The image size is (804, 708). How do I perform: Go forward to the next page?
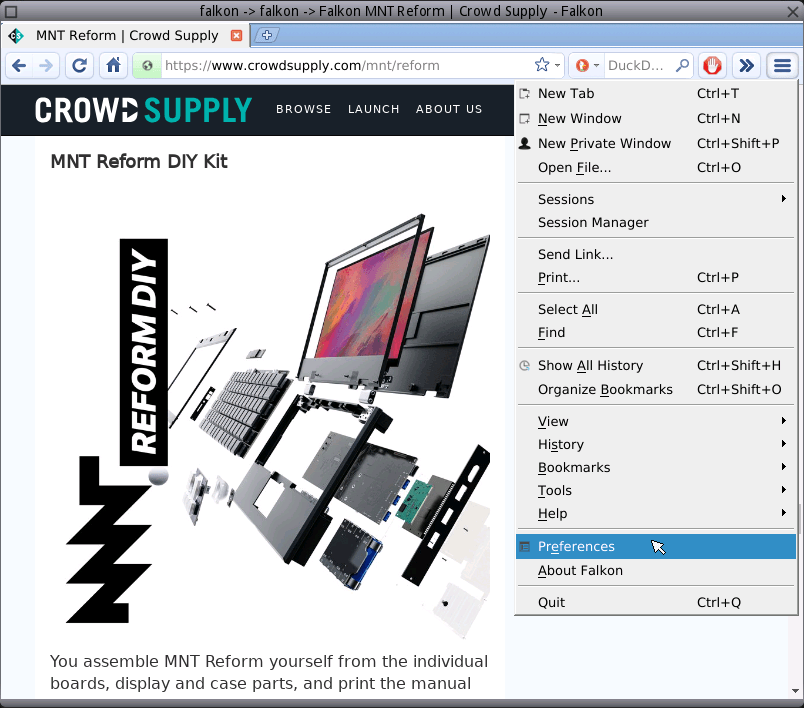pos(46,66)
